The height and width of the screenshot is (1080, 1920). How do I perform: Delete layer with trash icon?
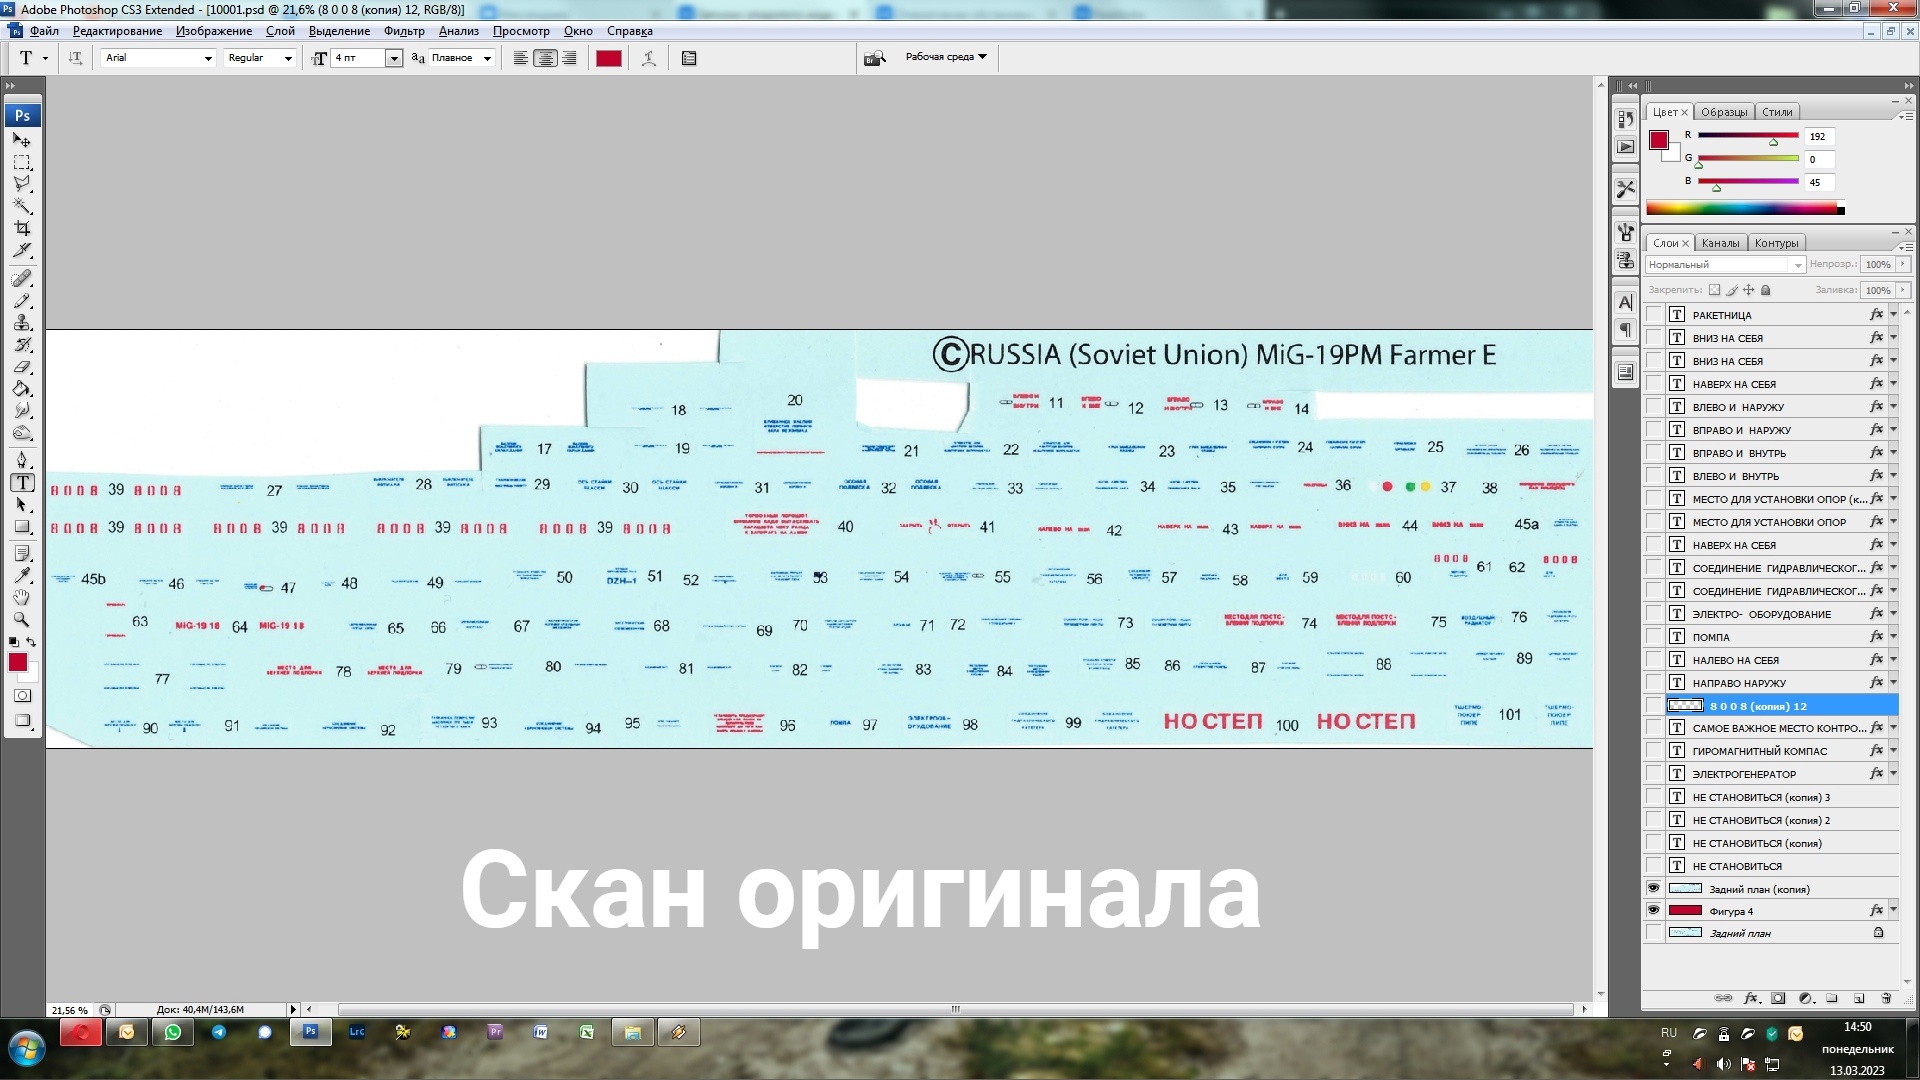[1886, 998]
